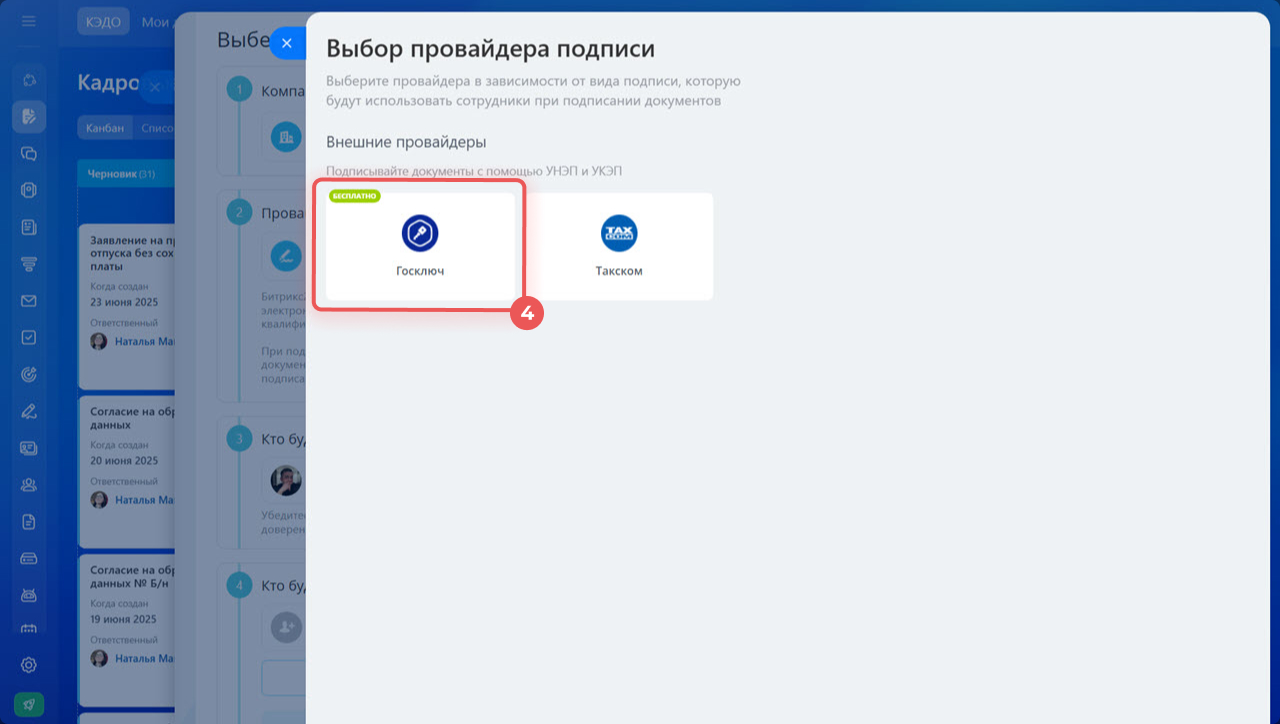
Task: Click the green rocket button
Action: (29, 704)
